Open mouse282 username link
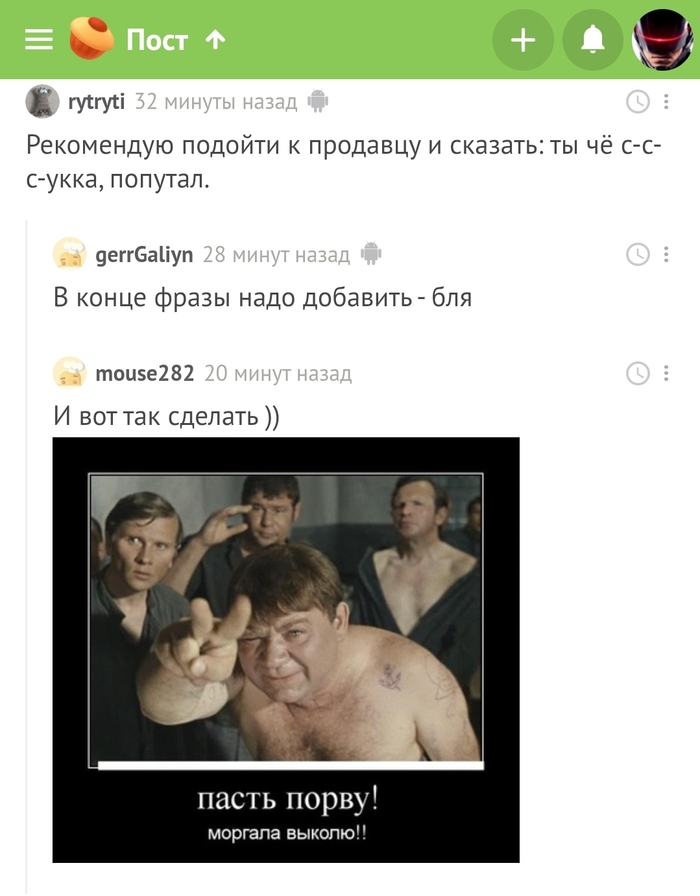Screen dimensions: 700x896 [x=145, y=373]
